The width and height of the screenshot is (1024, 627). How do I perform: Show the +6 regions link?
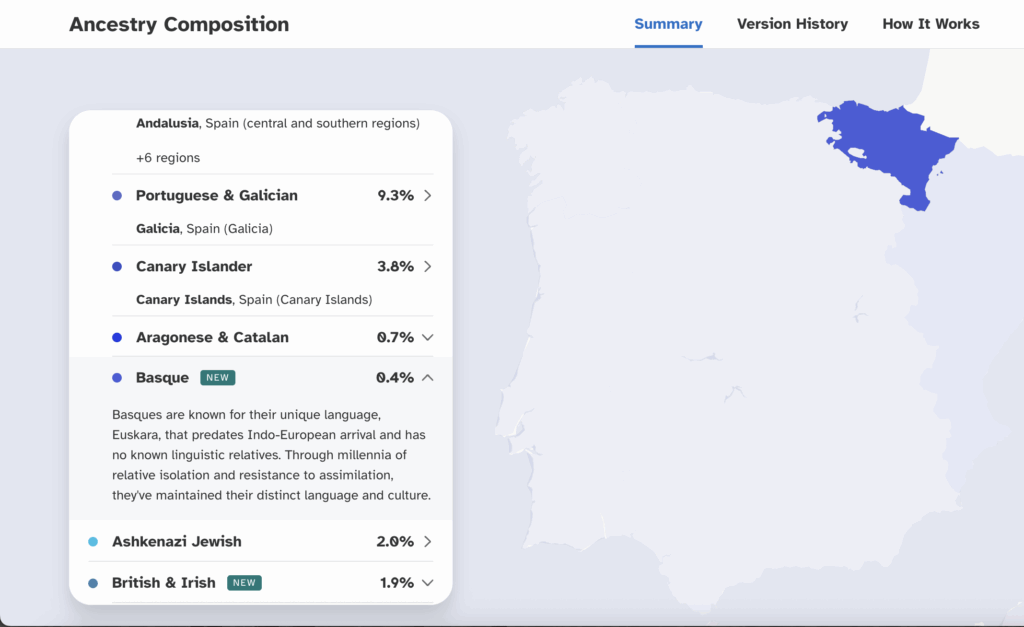click(168, 158)
